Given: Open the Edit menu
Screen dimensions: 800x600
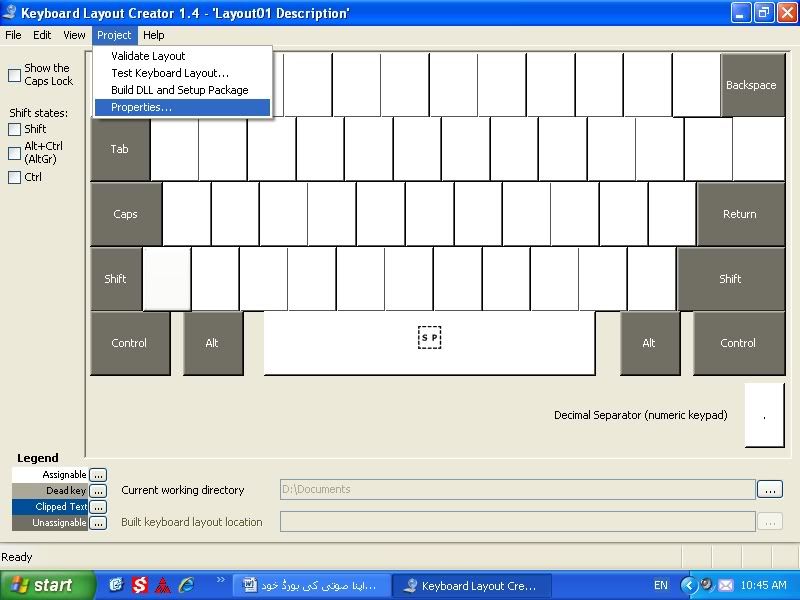Looking at the screenshot, I should point(42,35).
